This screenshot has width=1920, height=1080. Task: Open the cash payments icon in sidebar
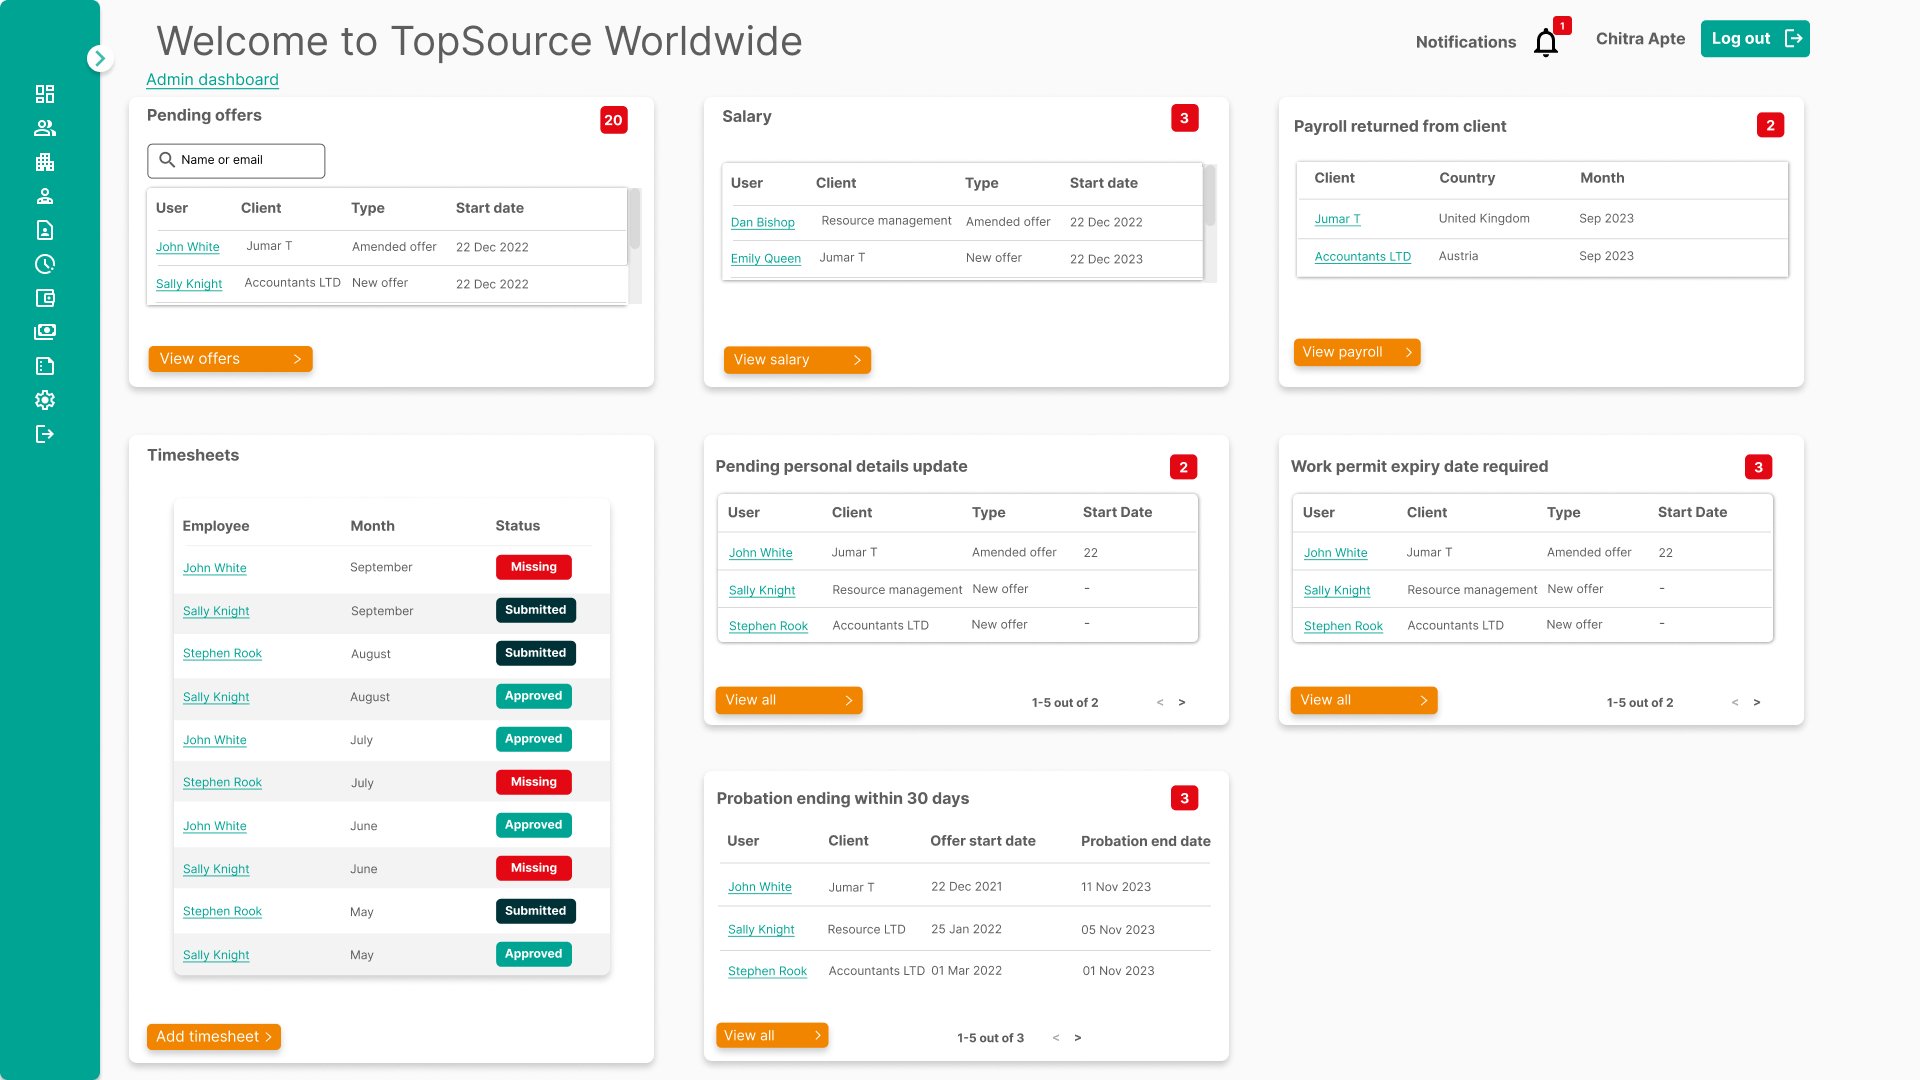click(45, 332)
